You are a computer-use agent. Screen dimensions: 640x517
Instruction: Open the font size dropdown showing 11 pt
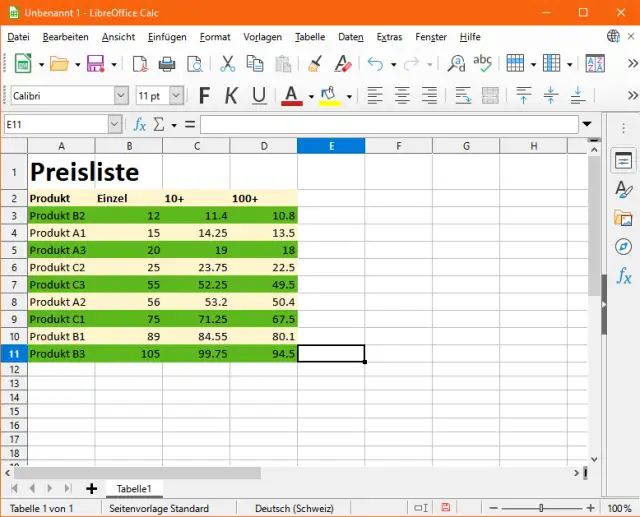point(176,96)
